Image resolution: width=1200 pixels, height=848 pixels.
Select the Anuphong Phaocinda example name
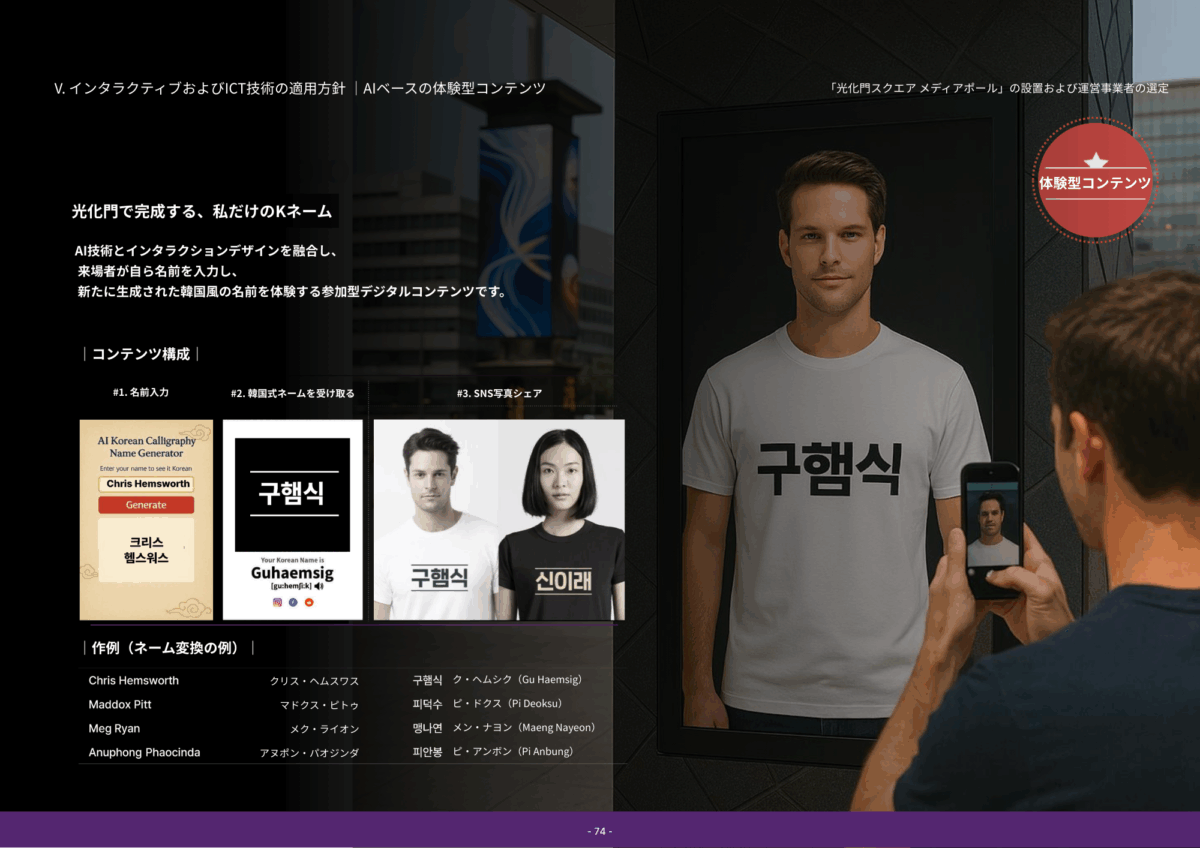coord(144,753)
